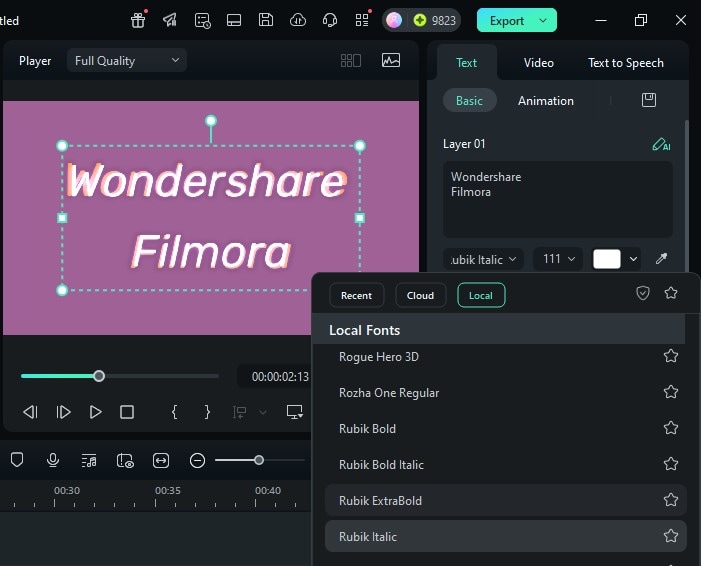
Task: Select the Recent fonts tab
Action: 356,296
